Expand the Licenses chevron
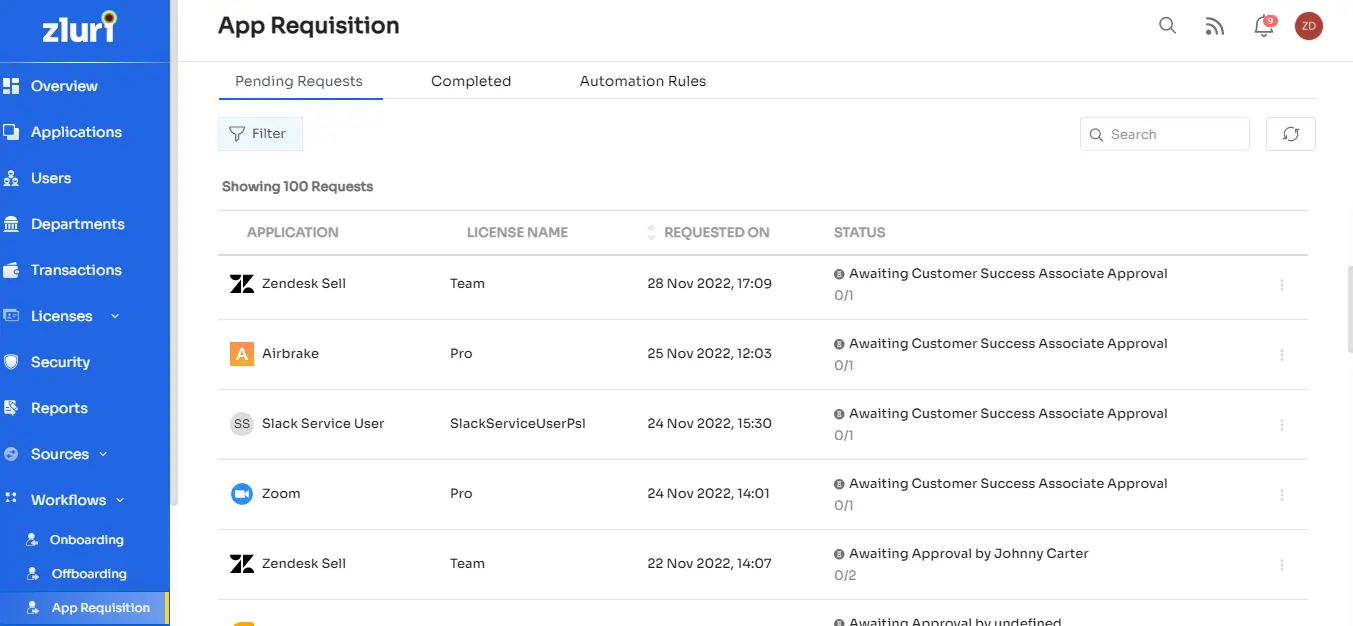Screen dimensions: 1353x626 (114, 316)
